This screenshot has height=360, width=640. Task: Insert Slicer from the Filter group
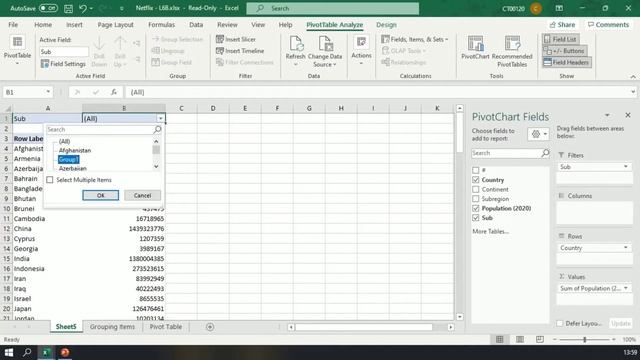point(236,39)
